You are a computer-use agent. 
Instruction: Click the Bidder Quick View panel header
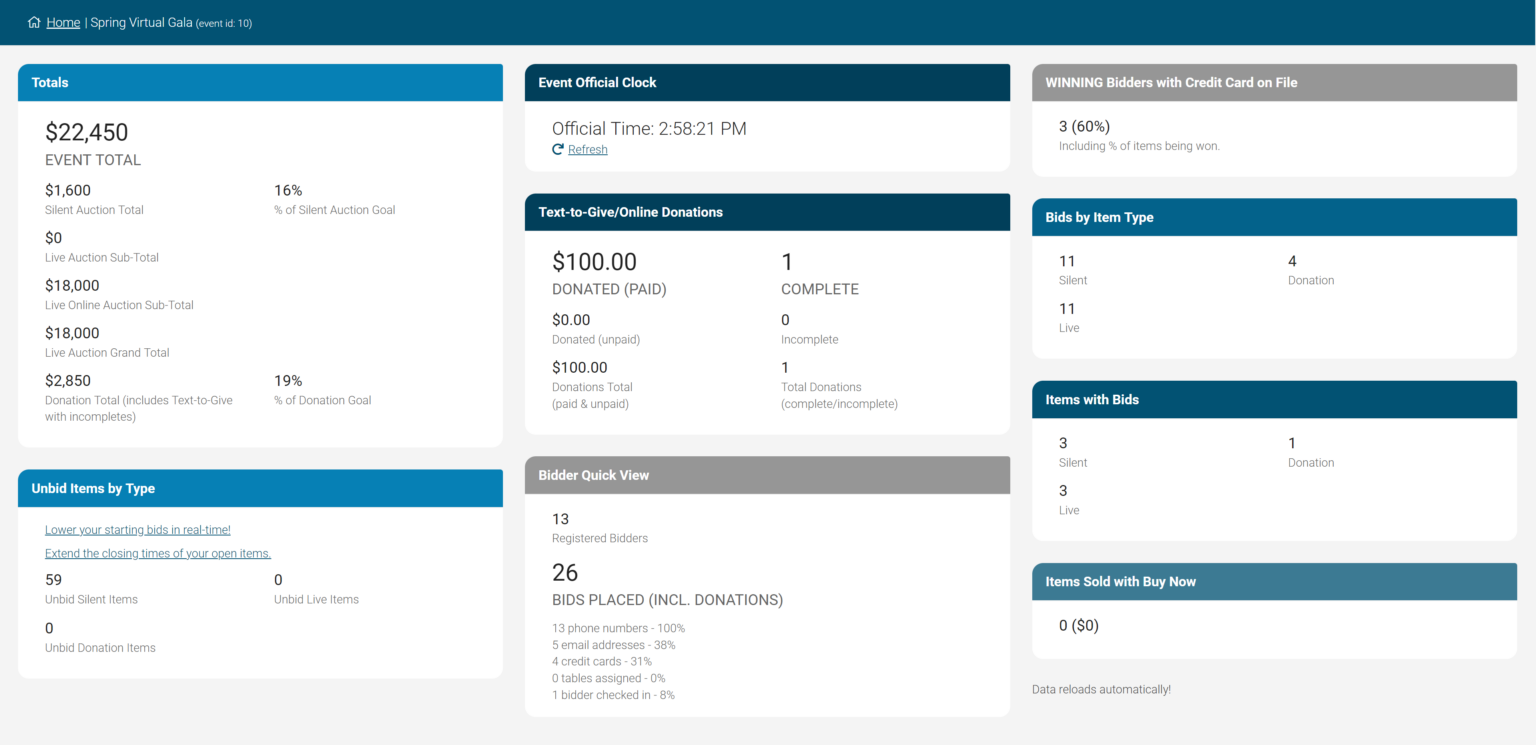[767, 475]
